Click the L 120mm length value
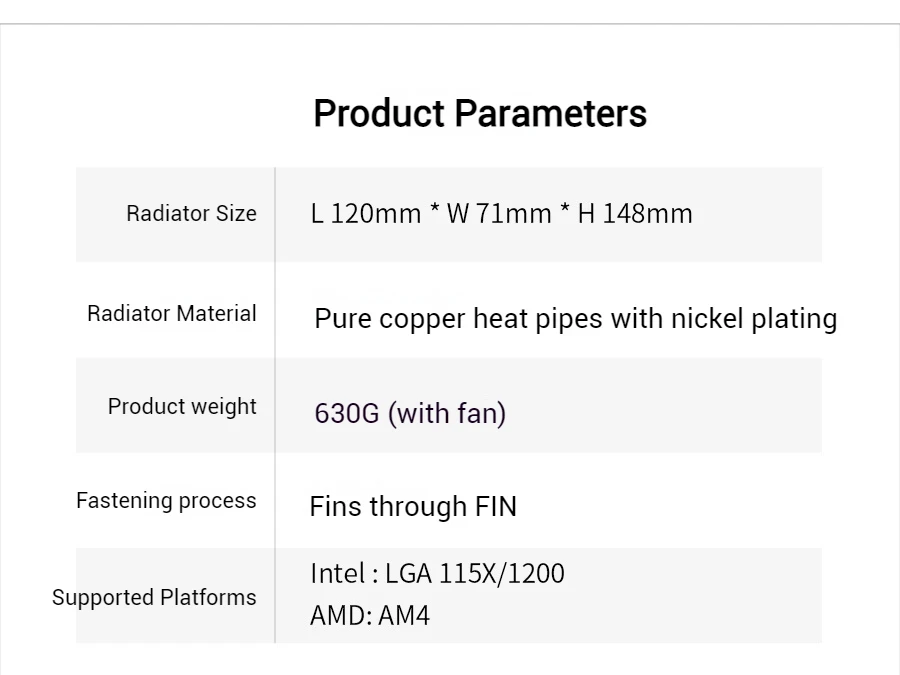 366,214
